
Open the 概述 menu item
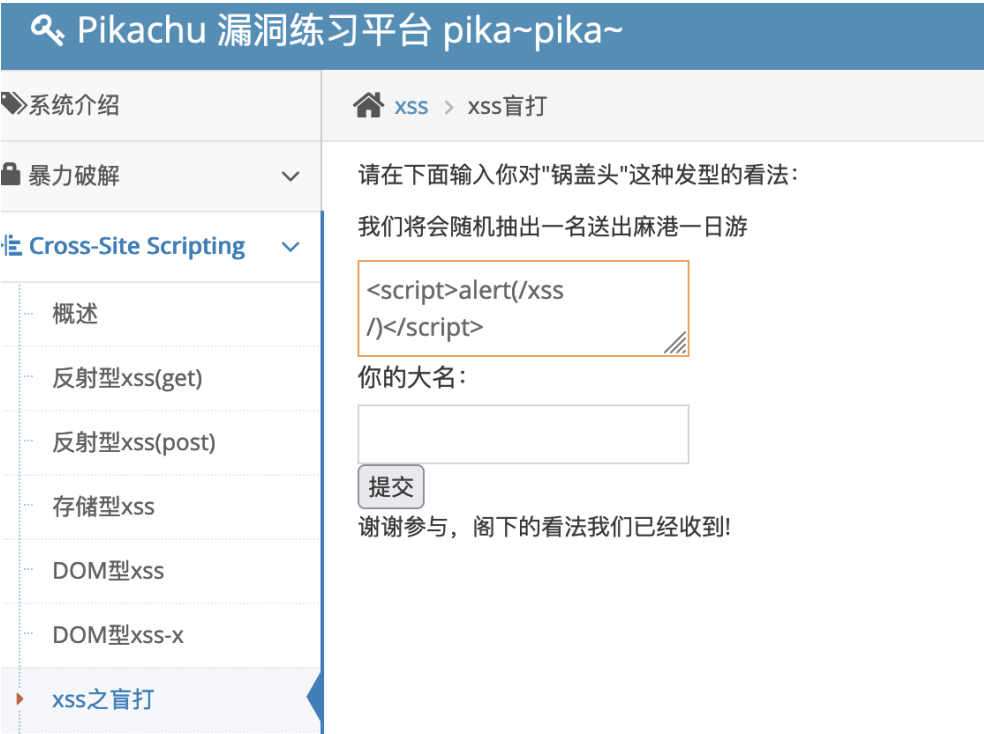click(x=75, y=314)
